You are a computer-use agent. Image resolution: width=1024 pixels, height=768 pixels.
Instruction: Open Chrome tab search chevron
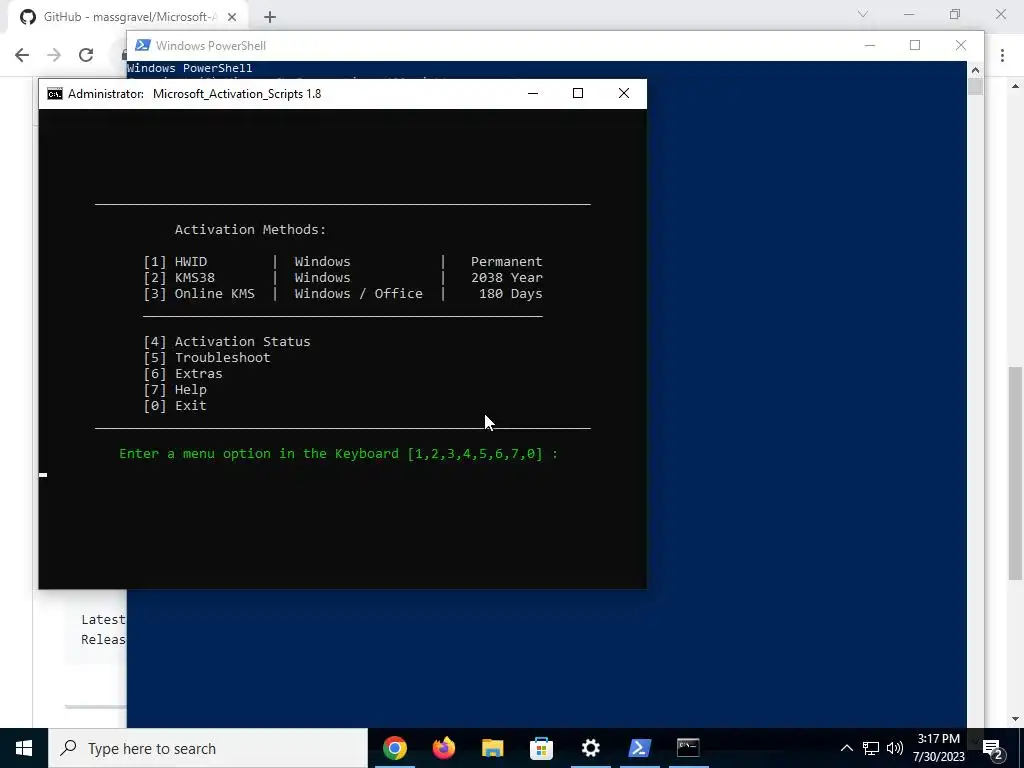(x=863, y=14)
